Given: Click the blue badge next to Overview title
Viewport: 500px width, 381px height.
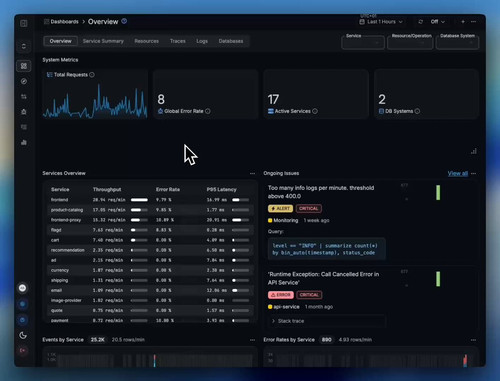Looking at the screenshot, I should pos(124,21).
